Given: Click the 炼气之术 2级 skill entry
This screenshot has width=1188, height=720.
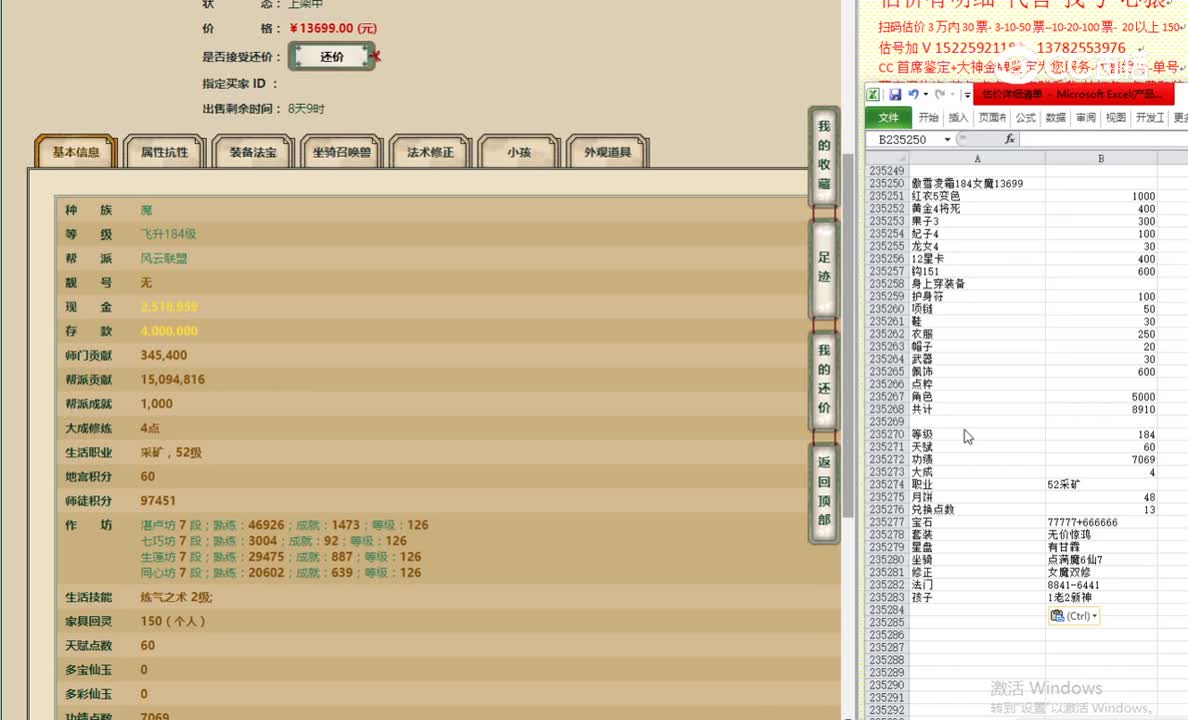Looking at the screenshot, I should [176, 597].
